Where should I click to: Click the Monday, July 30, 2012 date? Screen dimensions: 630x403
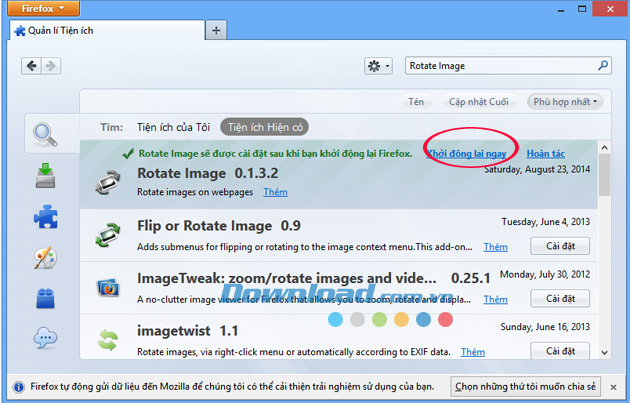[545, 274]
